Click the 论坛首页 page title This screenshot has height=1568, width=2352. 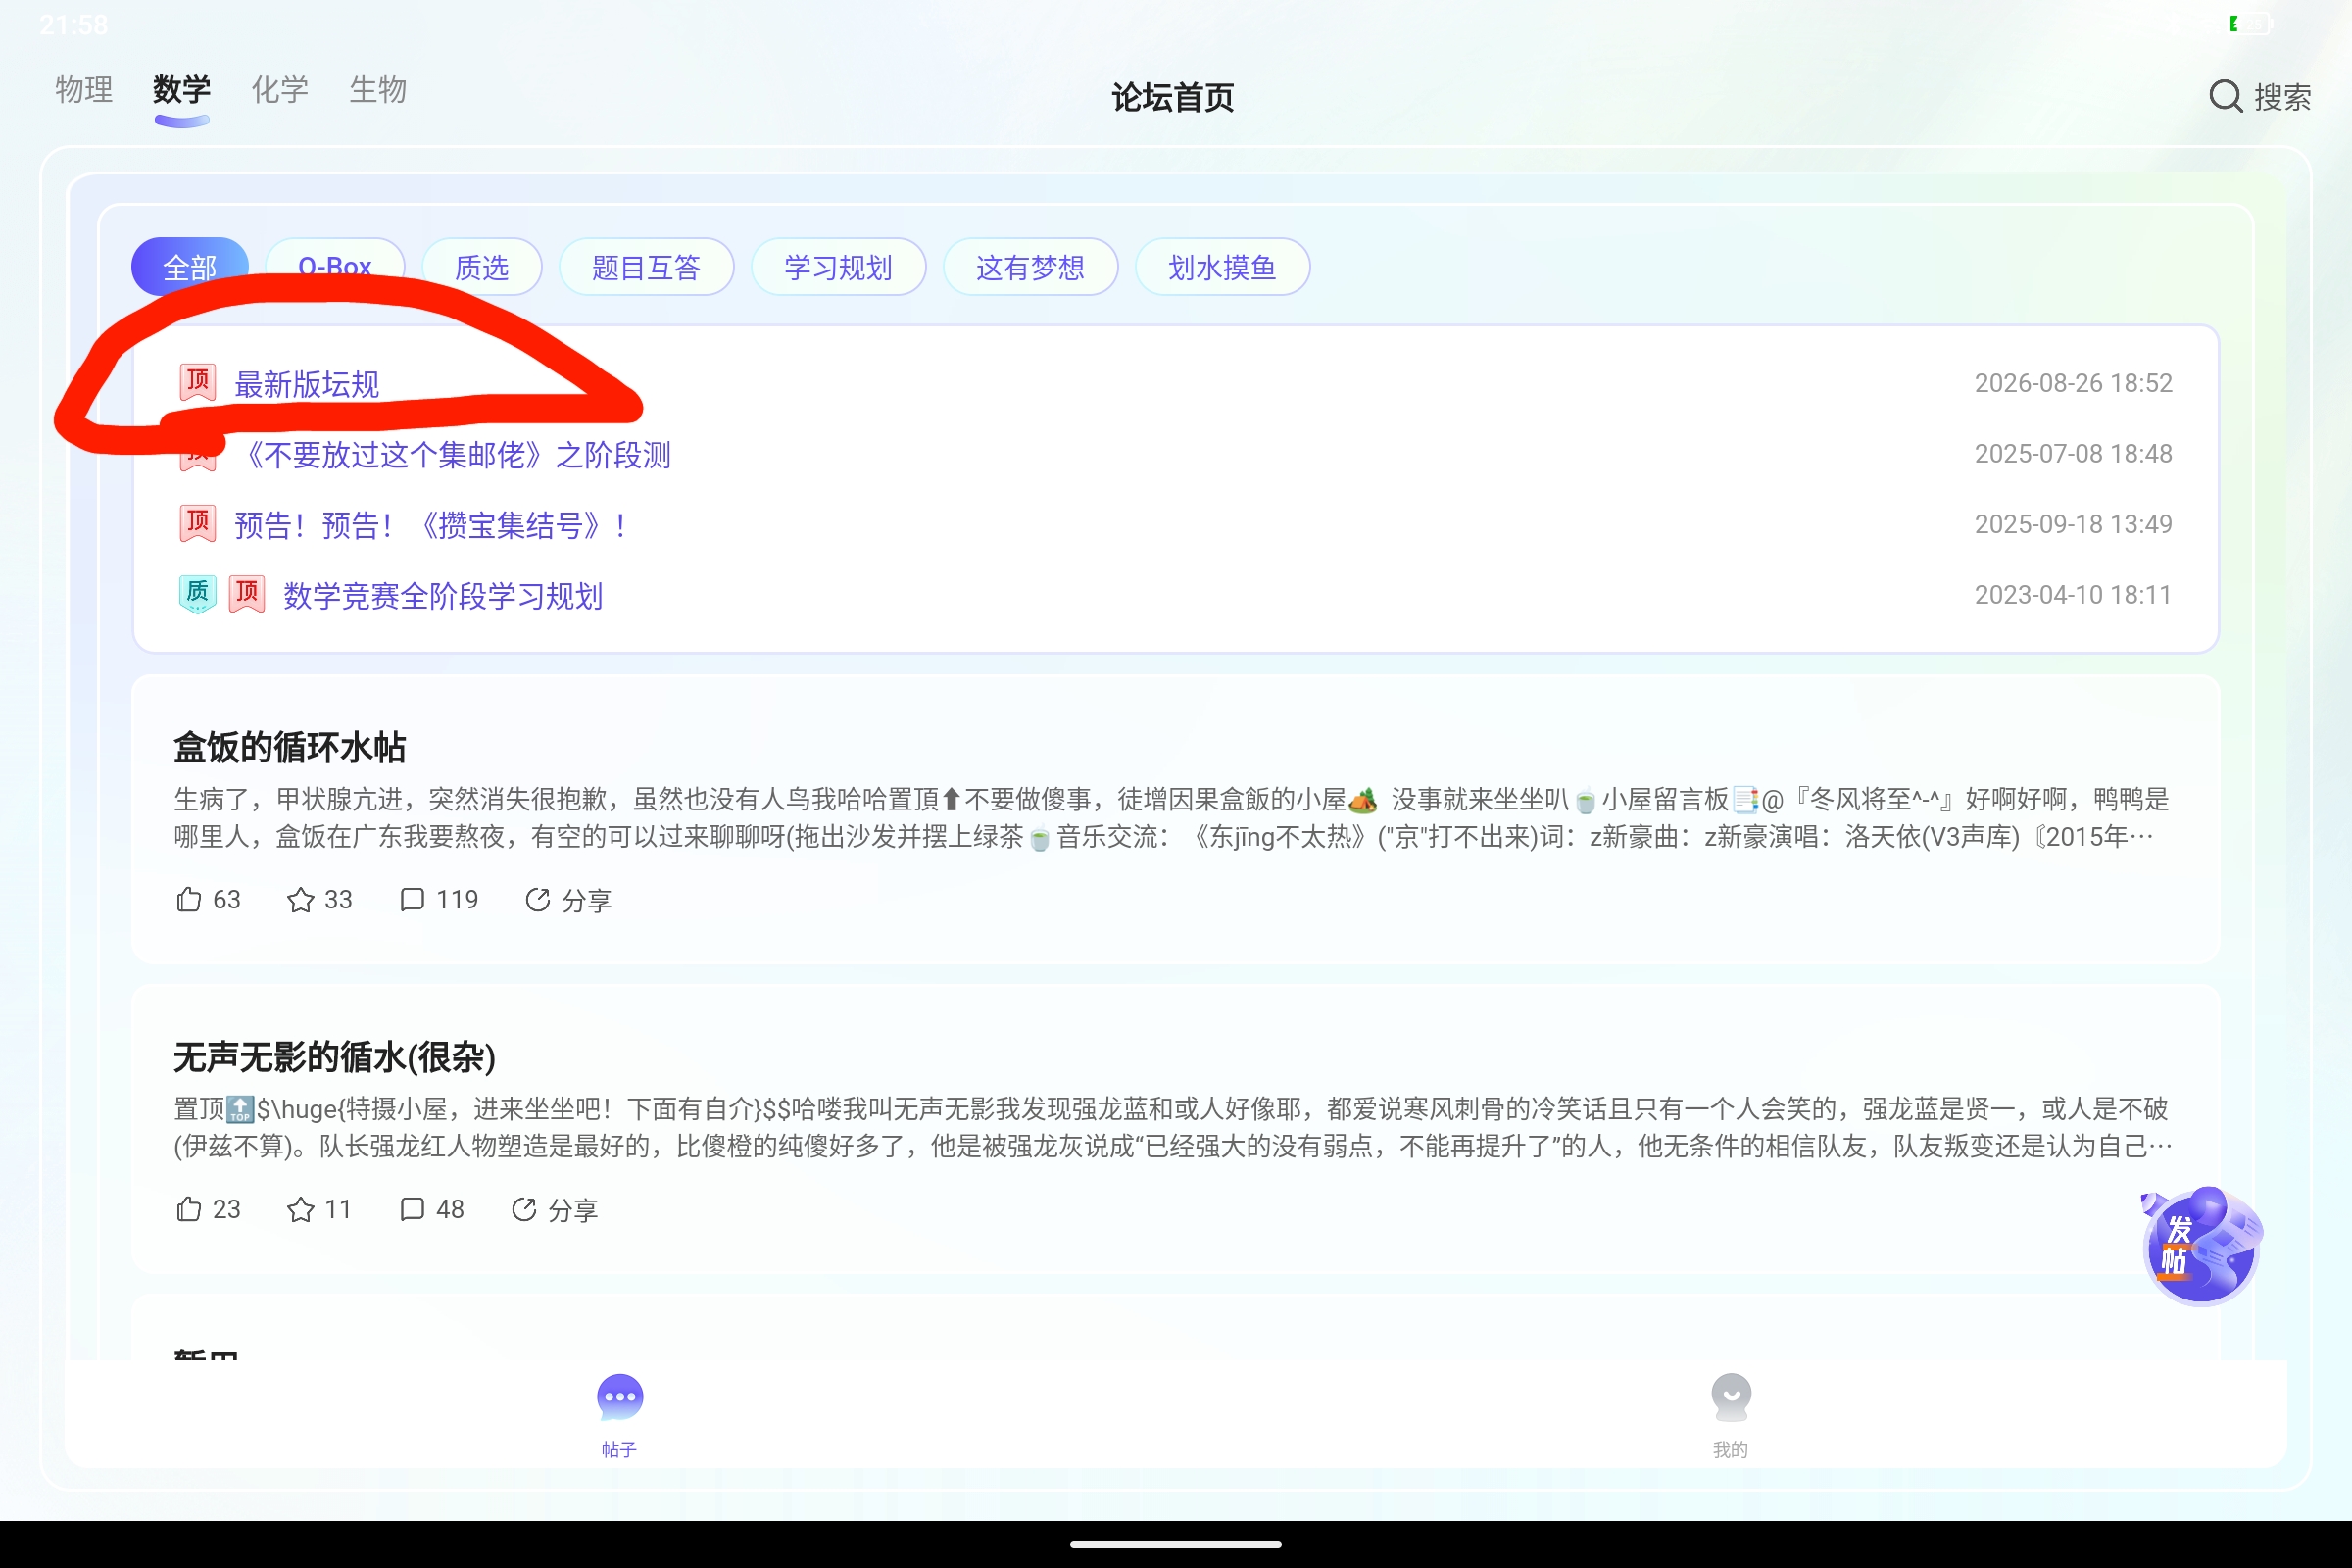click(1173, 97)
